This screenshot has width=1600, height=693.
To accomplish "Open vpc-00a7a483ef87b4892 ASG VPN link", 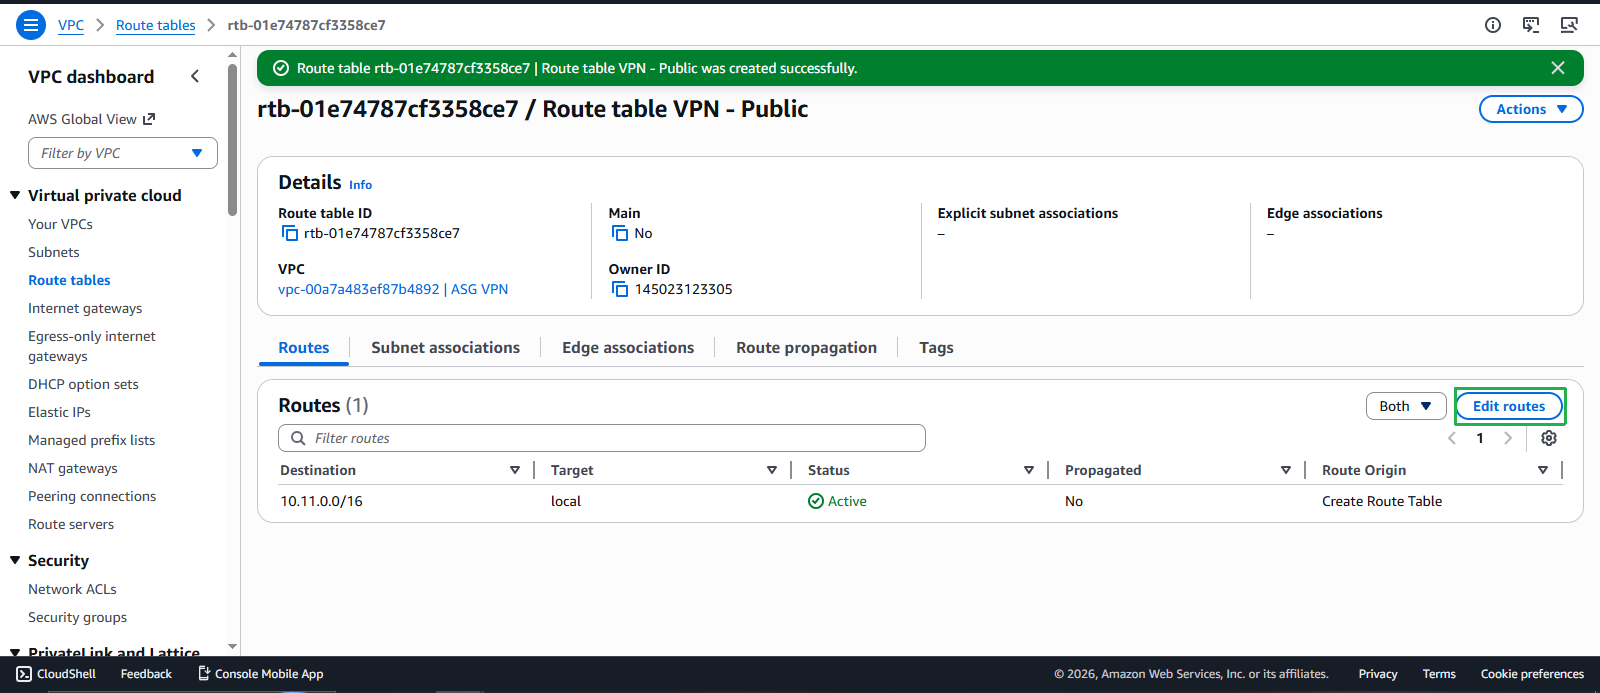I will 393,289.
